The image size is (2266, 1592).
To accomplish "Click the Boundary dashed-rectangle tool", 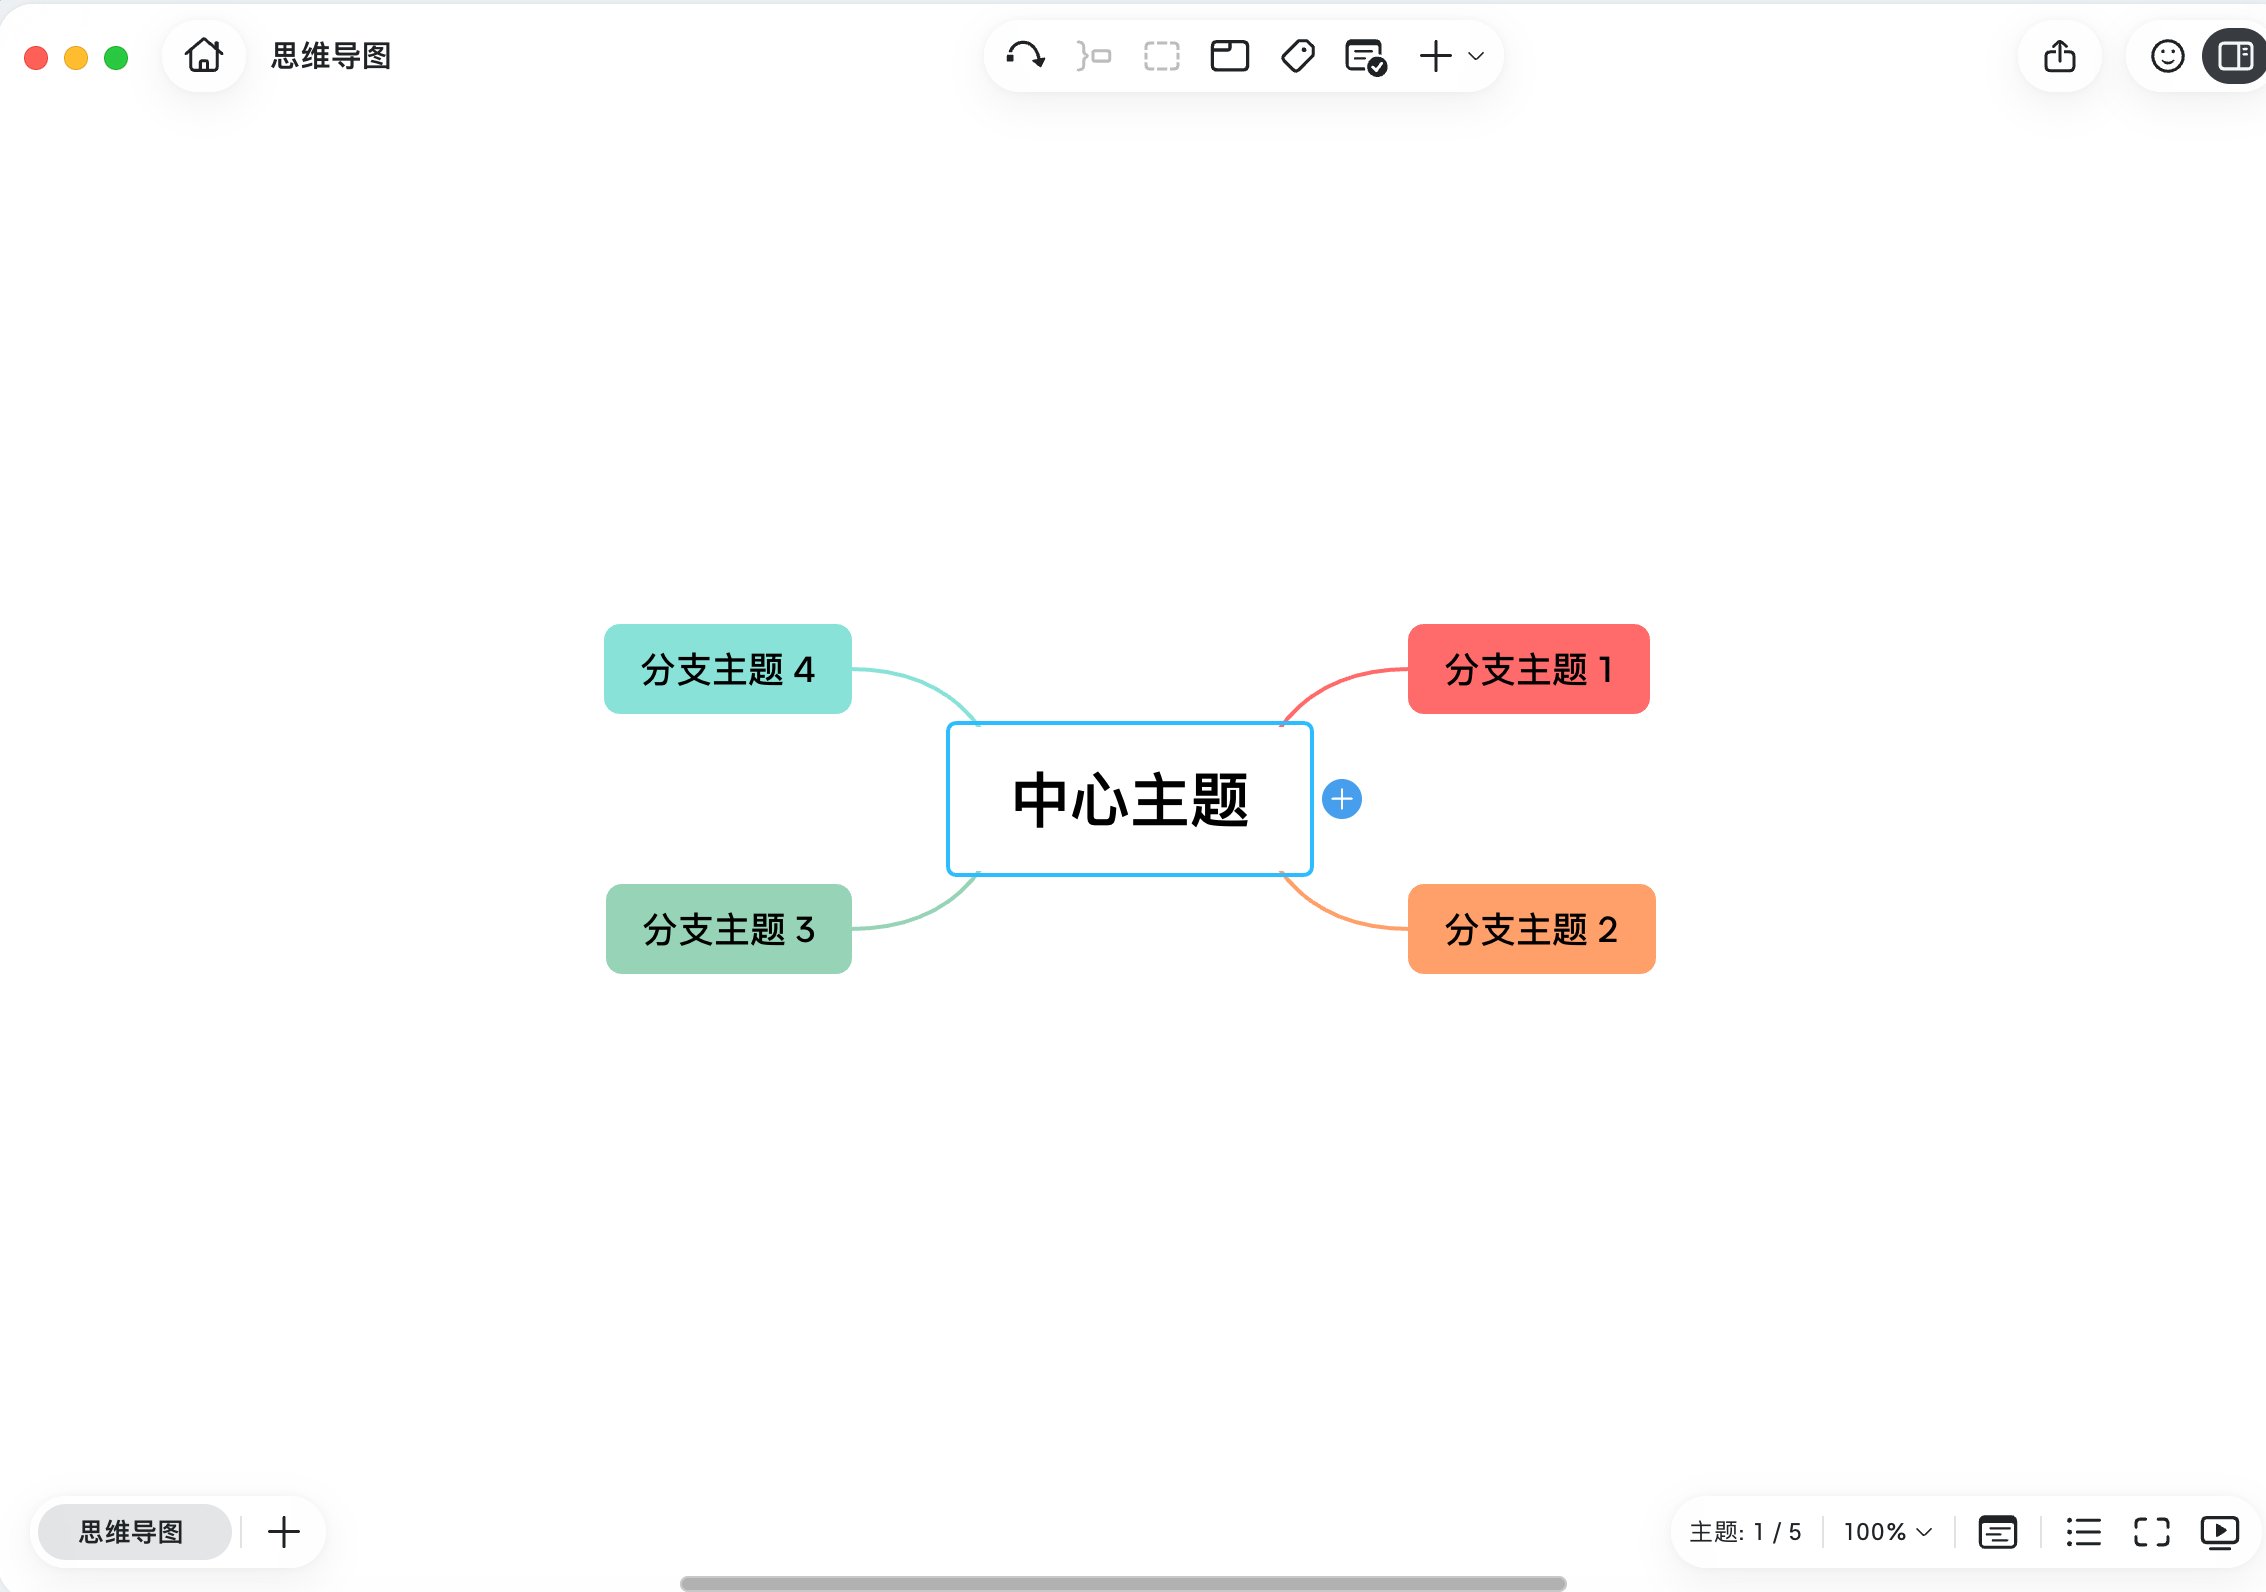I will pos(1162,56).
